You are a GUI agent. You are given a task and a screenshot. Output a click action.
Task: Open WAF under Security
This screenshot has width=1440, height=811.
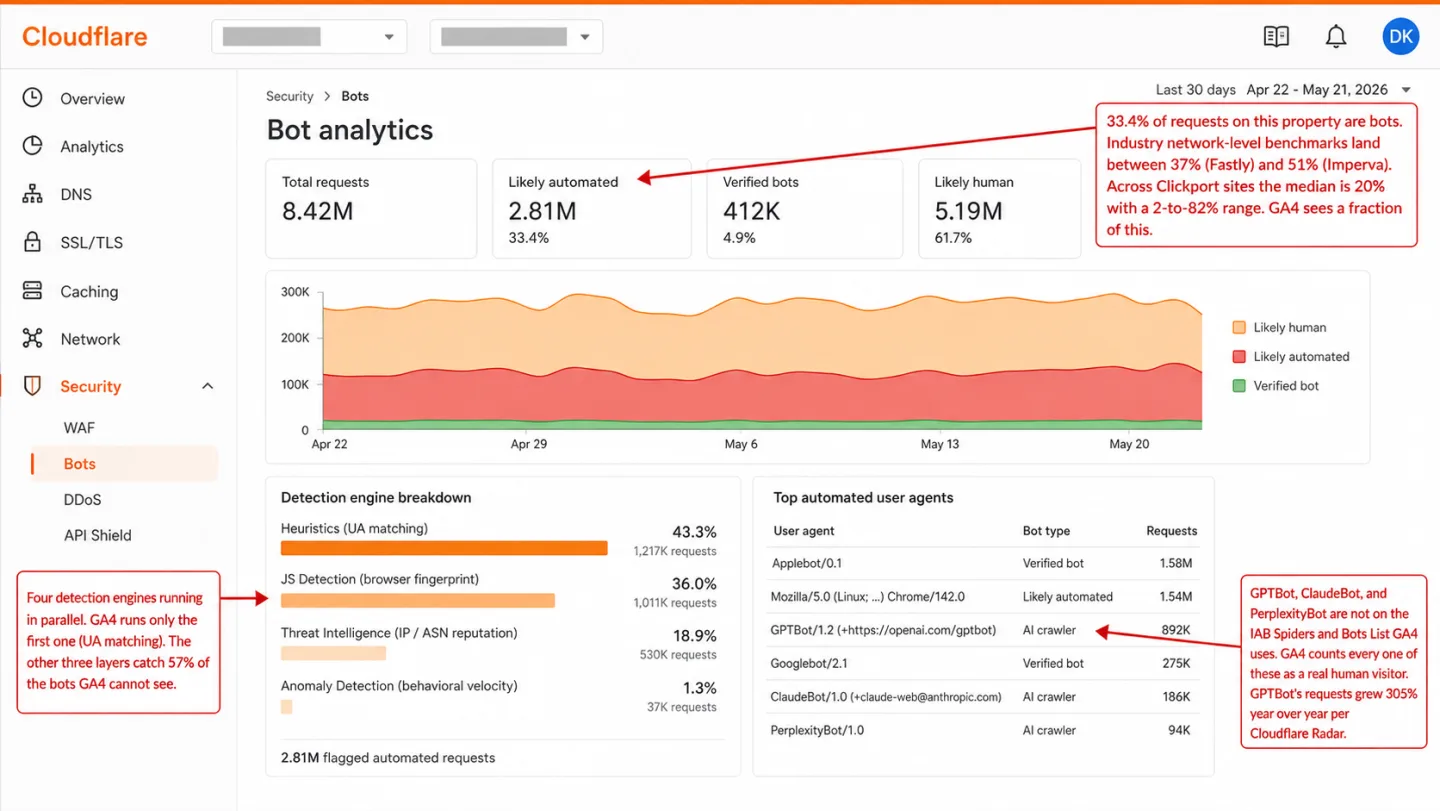(79, 428)
